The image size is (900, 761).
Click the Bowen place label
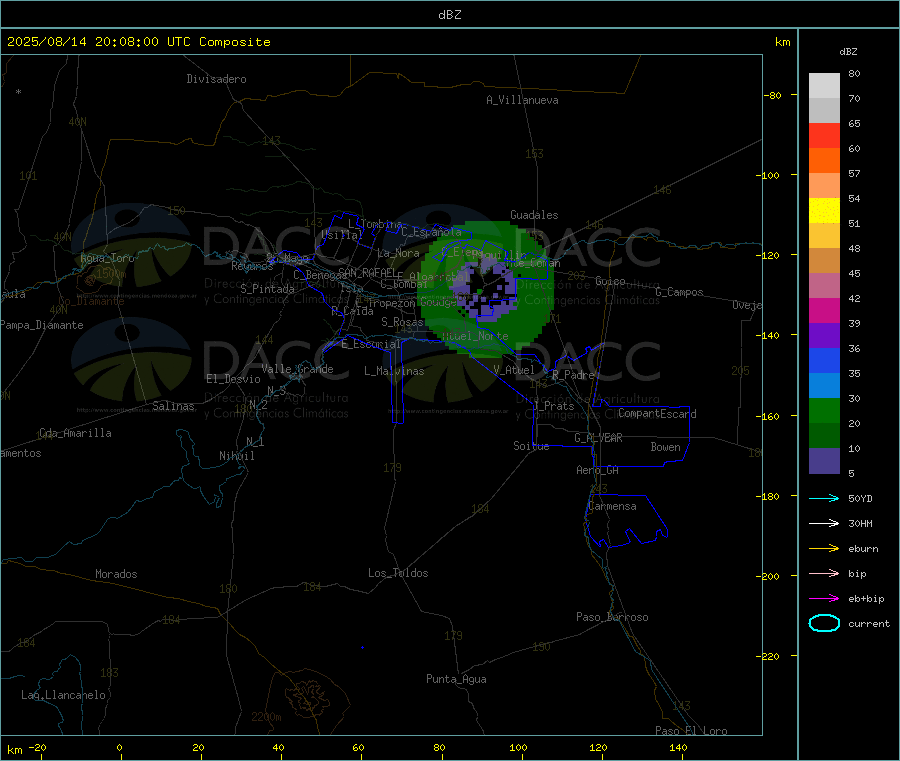click(x=666, y=447)
